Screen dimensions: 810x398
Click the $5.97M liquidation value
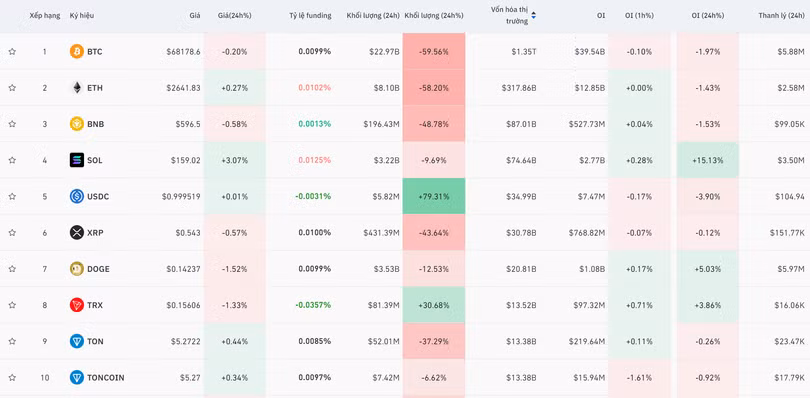790,269
